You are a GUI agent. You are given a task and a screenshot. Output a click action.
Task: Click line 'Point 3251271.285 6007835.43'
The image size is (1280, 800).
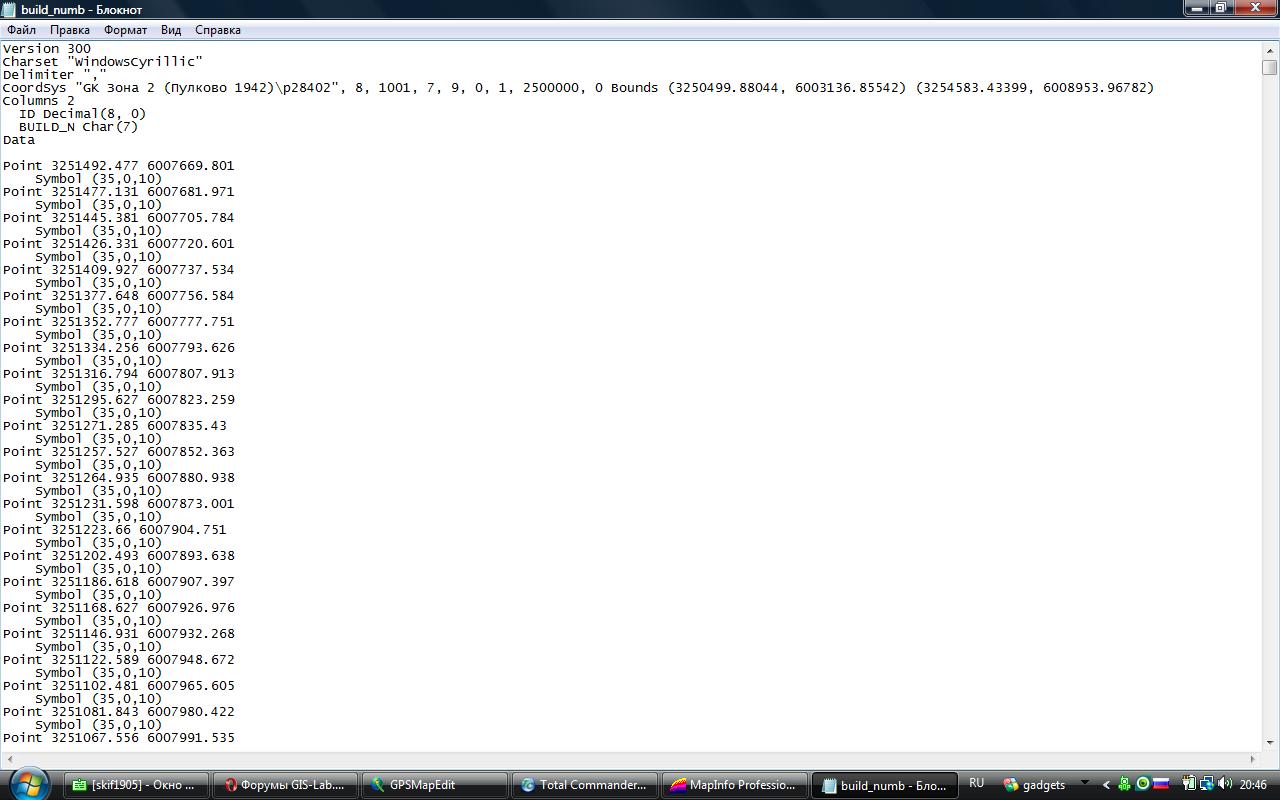pyautogui.click(x=115, y=425)
